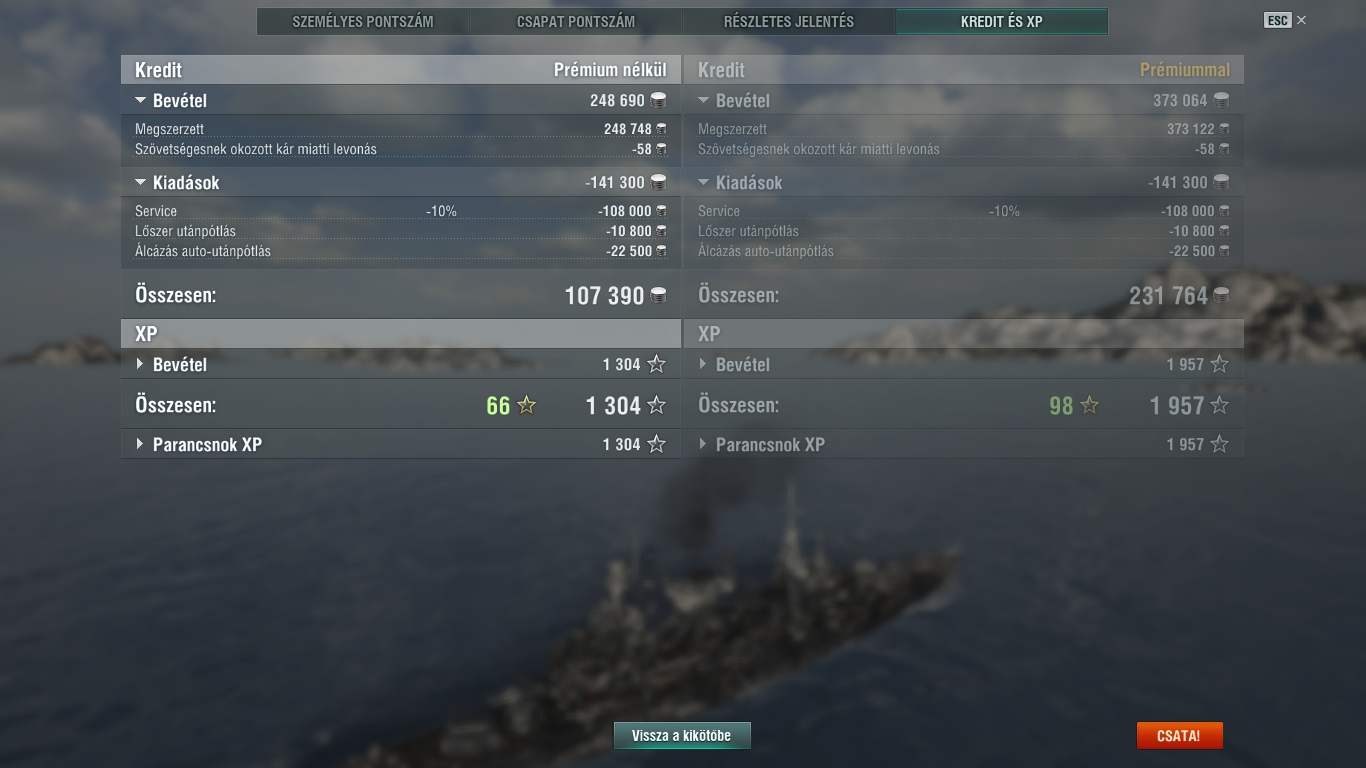Viewport: 1366px width, 768px height.
Task: Click the premium coin icon beside 231 764
Action: [1221, 295]
